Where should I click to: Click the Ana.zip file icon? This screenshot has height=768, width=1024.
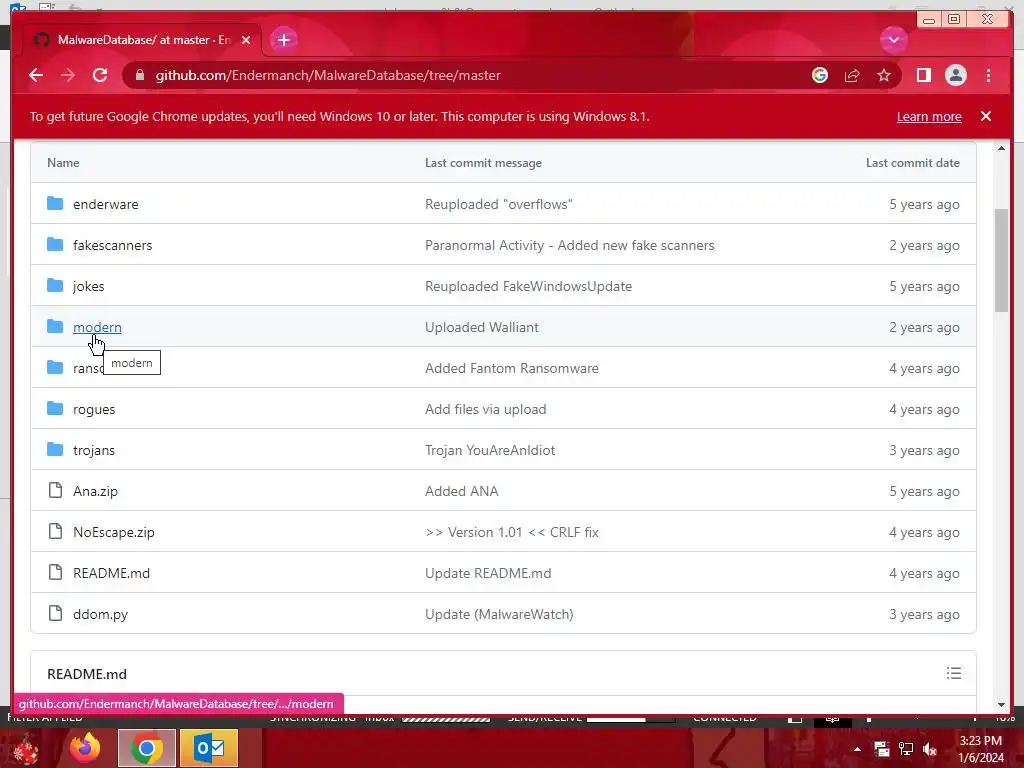pyautogui.click(x=56, y=490)
